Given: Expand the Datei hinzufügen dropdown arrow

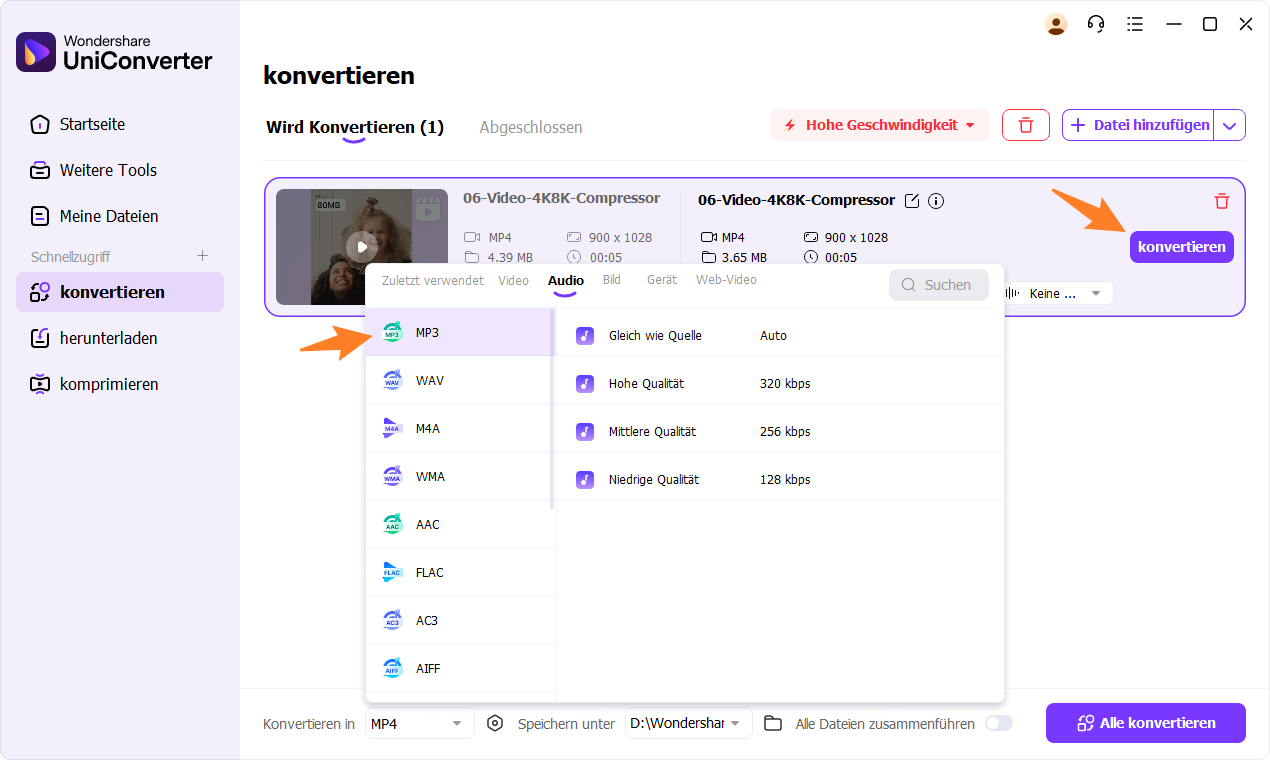Looking at the screenshot, I should pos(1230,125).
